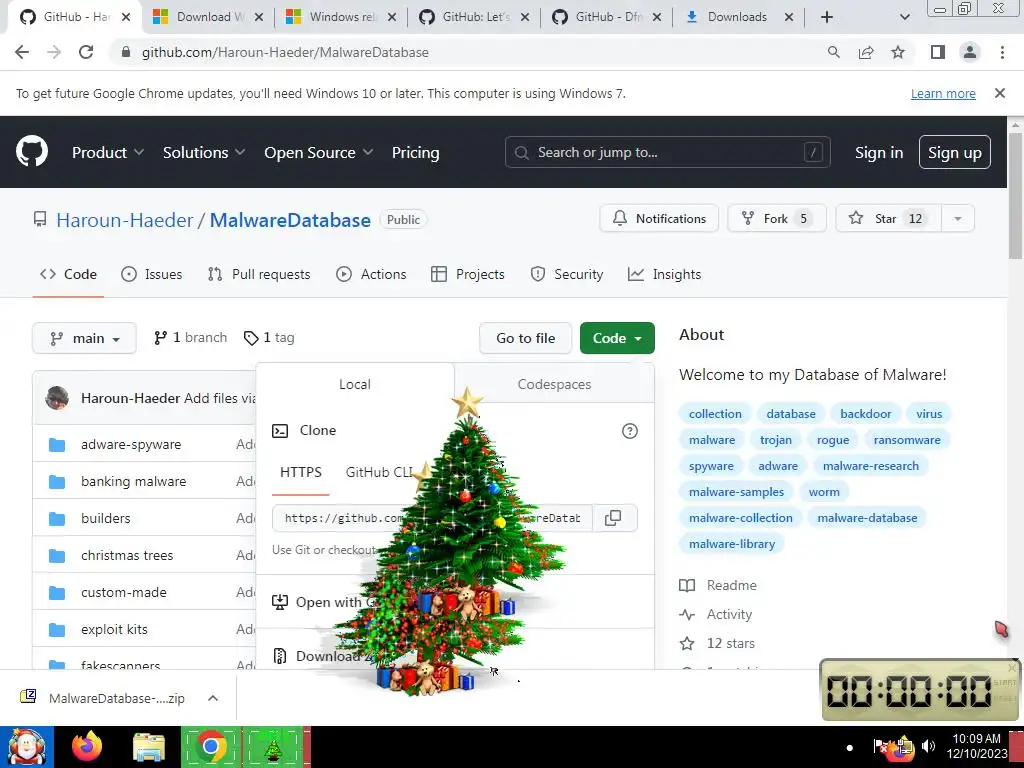Viewport: 1024px width, 768px height.
Task: Expand MalwareDatabase zip download options
Action: pos(213,698)
